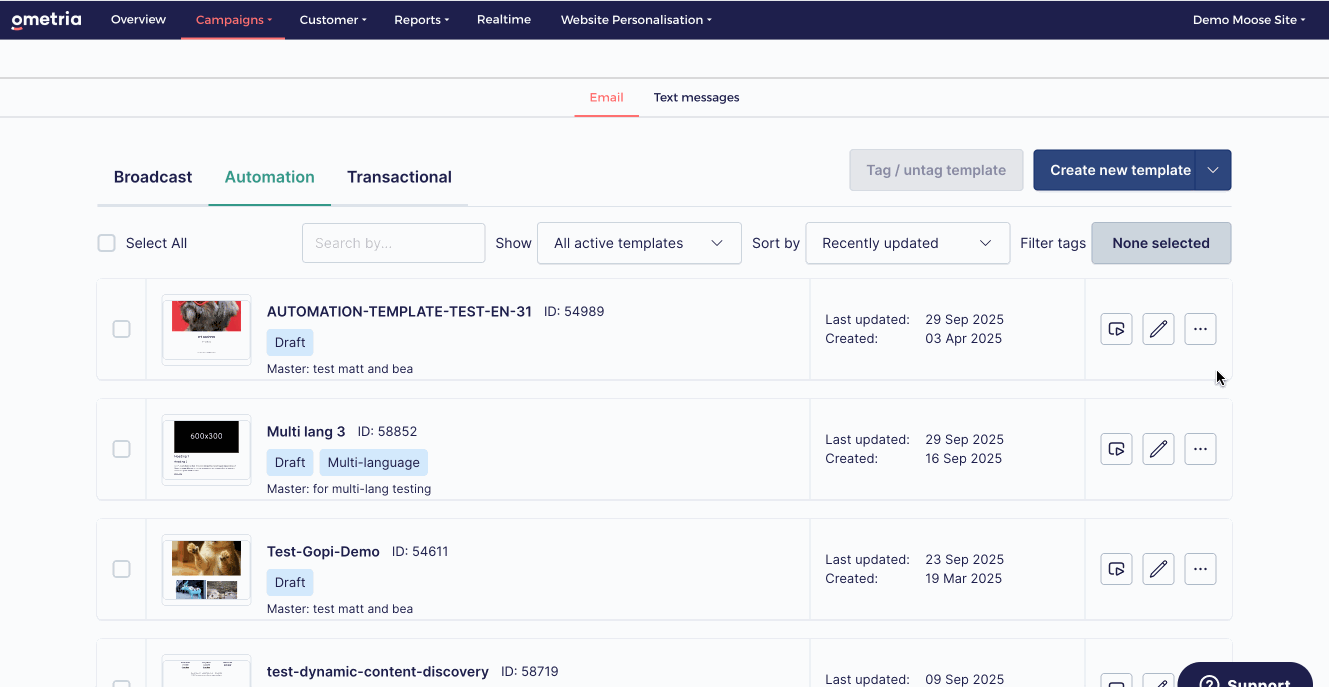Check the Select All checkbox
The image size is (1329, 687).
[x=106, y=243]
